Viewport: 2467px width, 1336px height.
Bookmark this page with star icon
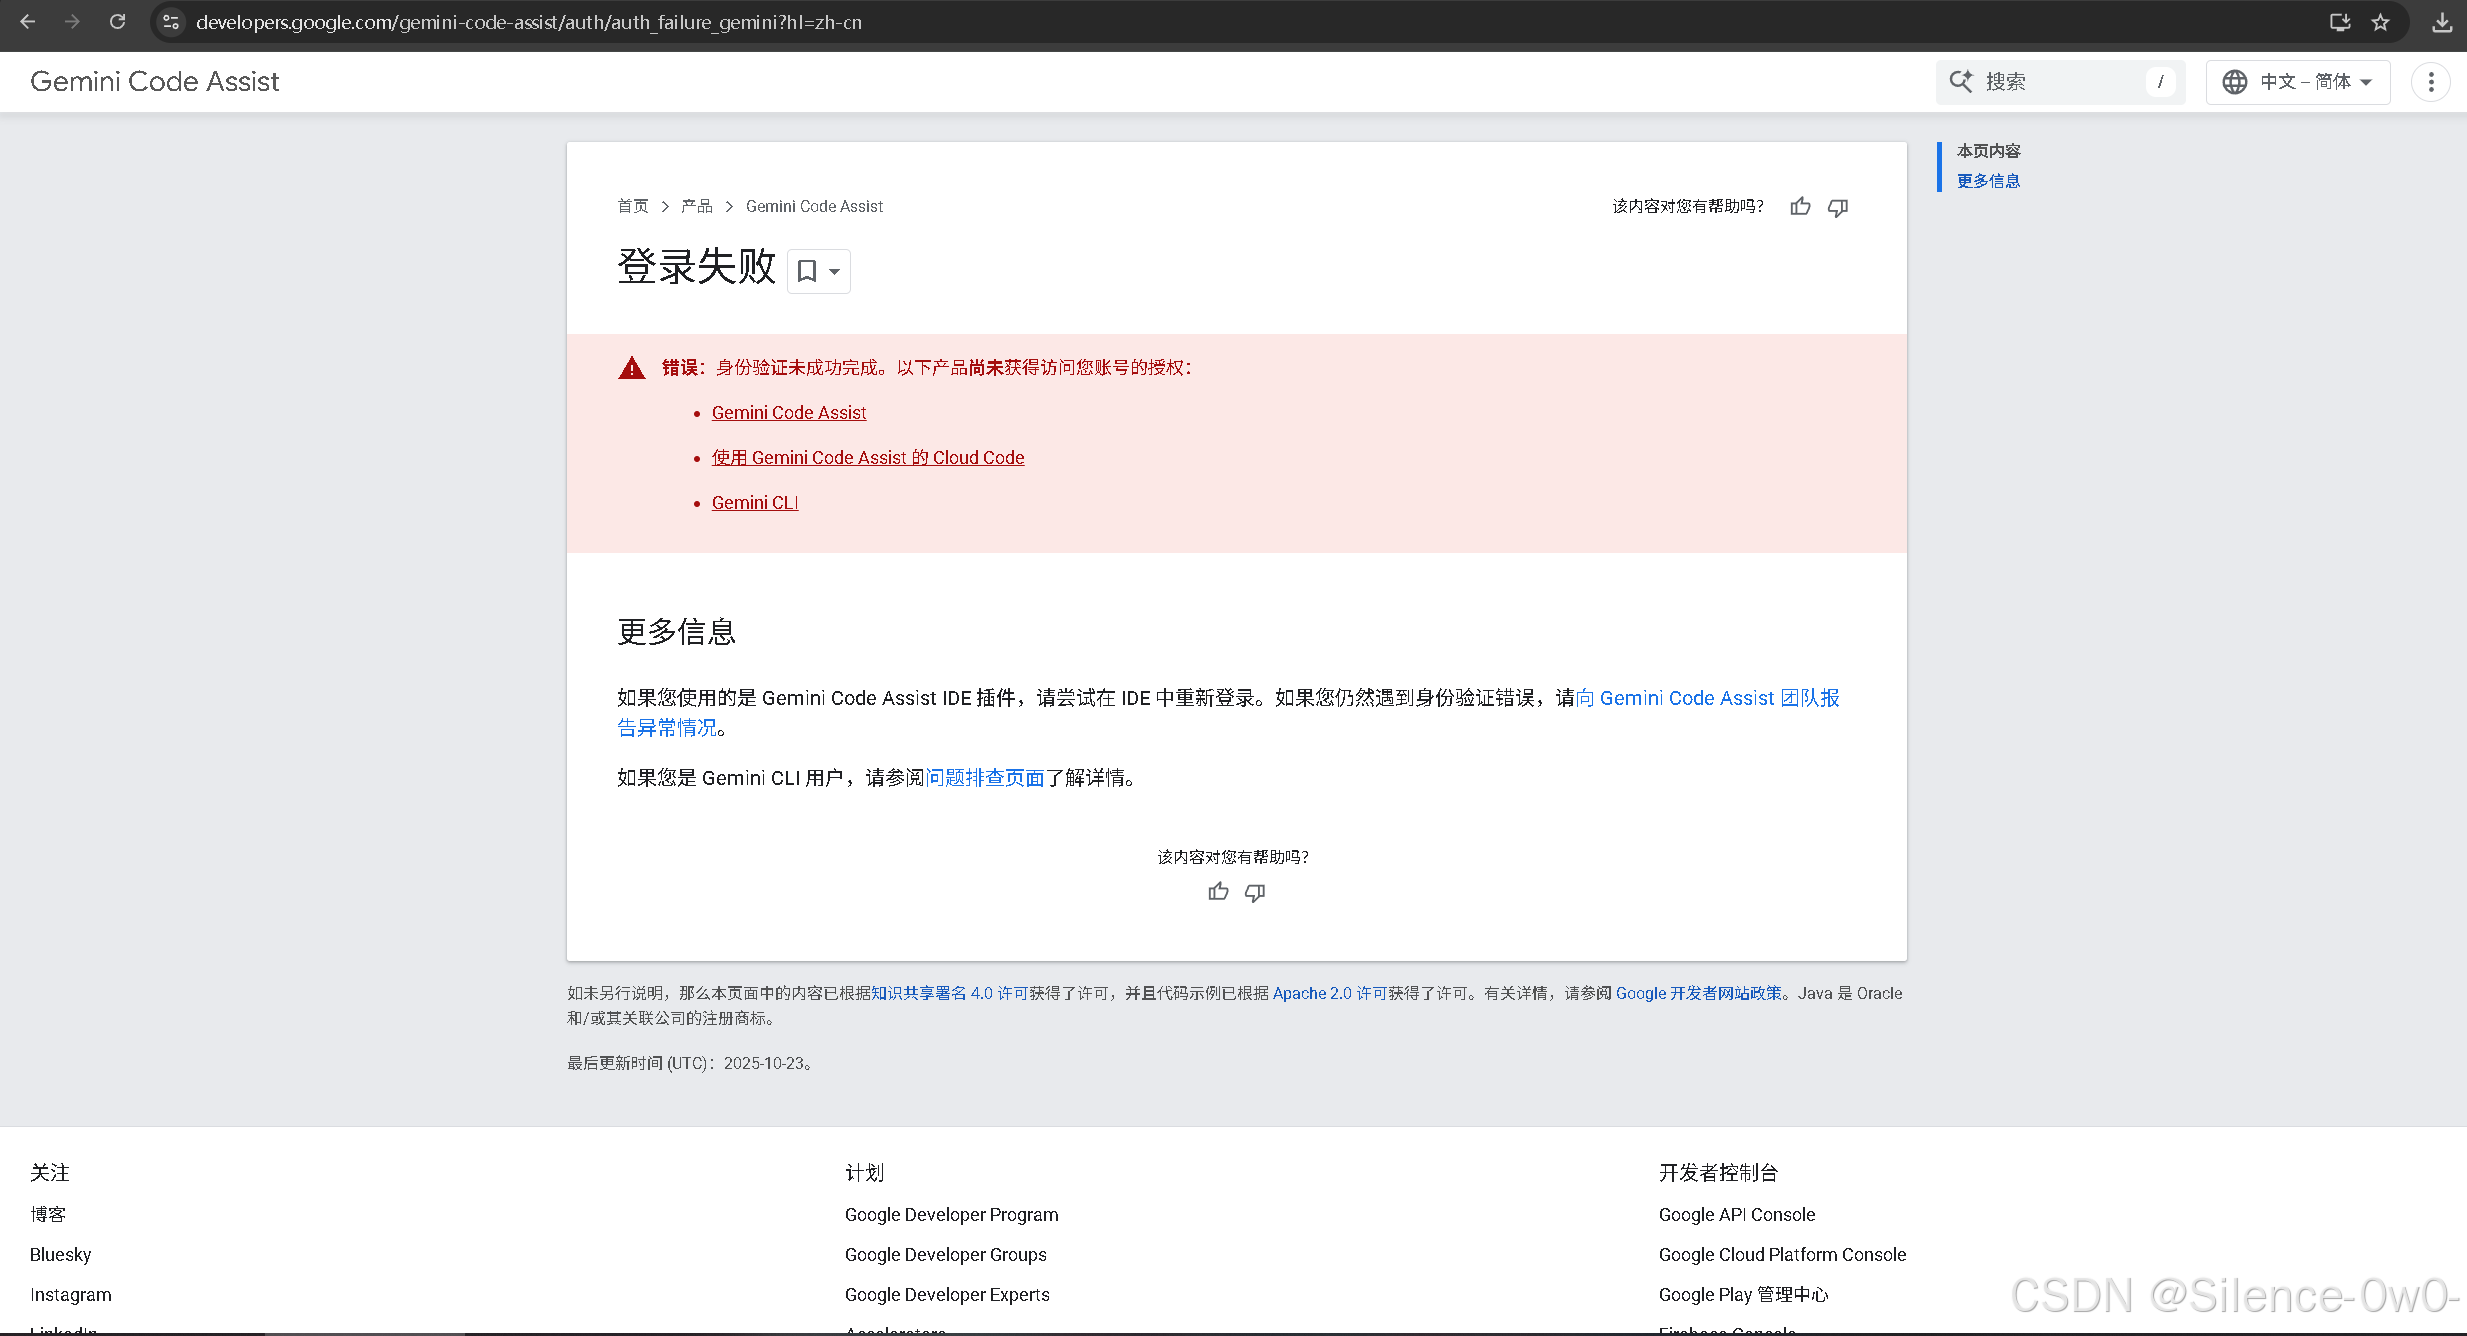[x=2380, y=22]
